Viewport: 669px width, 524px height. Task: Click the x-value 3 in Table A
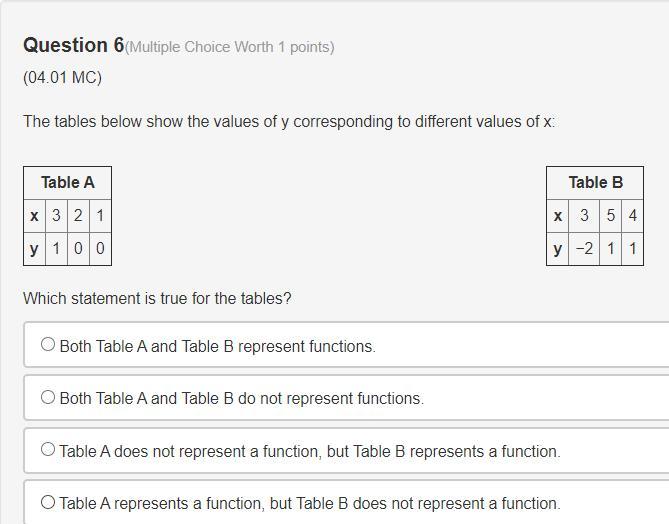[x=57, y=215]
